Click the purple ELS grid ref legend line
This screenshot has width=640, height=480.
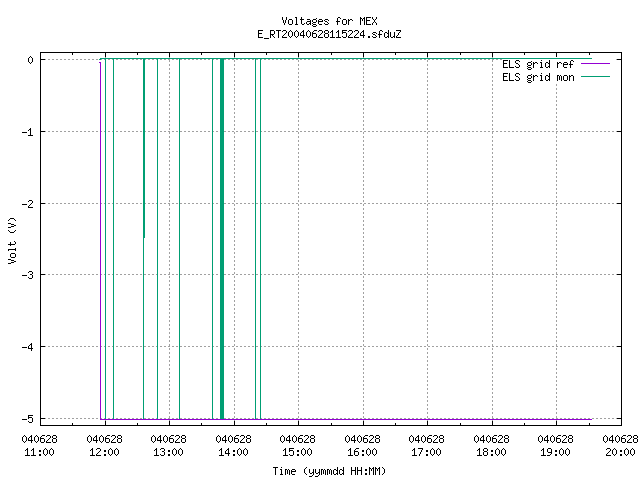pos(595,64)
